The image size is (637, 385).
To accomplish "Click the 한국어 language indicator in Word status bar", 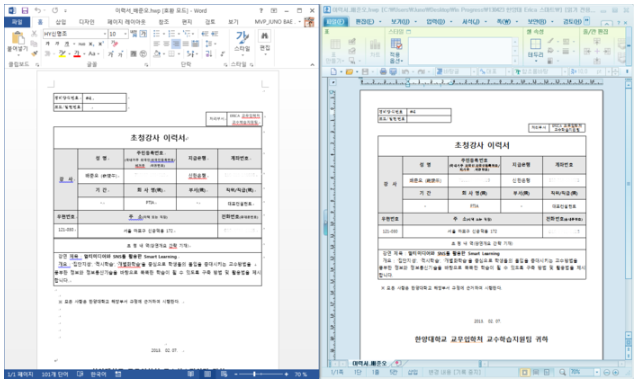I will [x=98, y=374].
